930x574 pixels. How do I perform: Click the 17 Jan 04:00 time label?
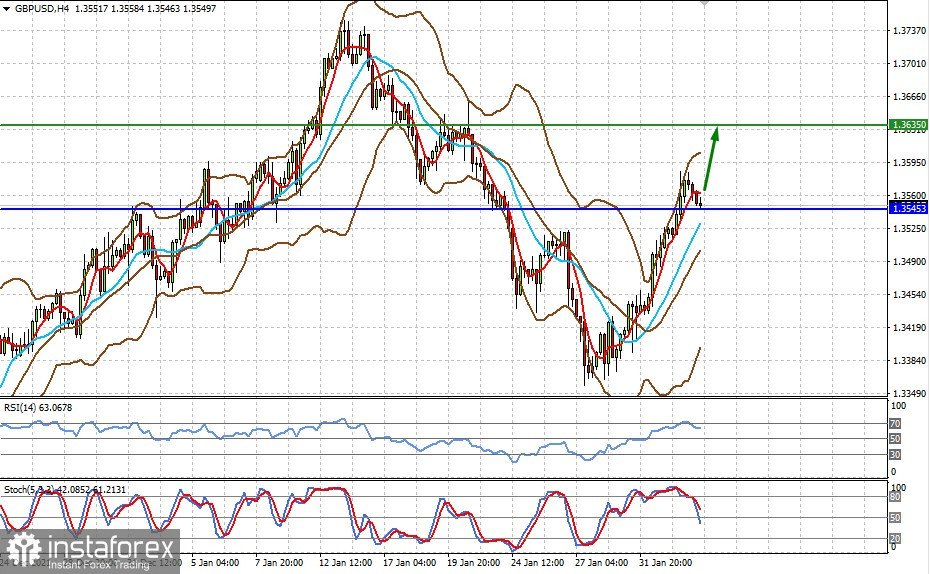coord(409,562)
